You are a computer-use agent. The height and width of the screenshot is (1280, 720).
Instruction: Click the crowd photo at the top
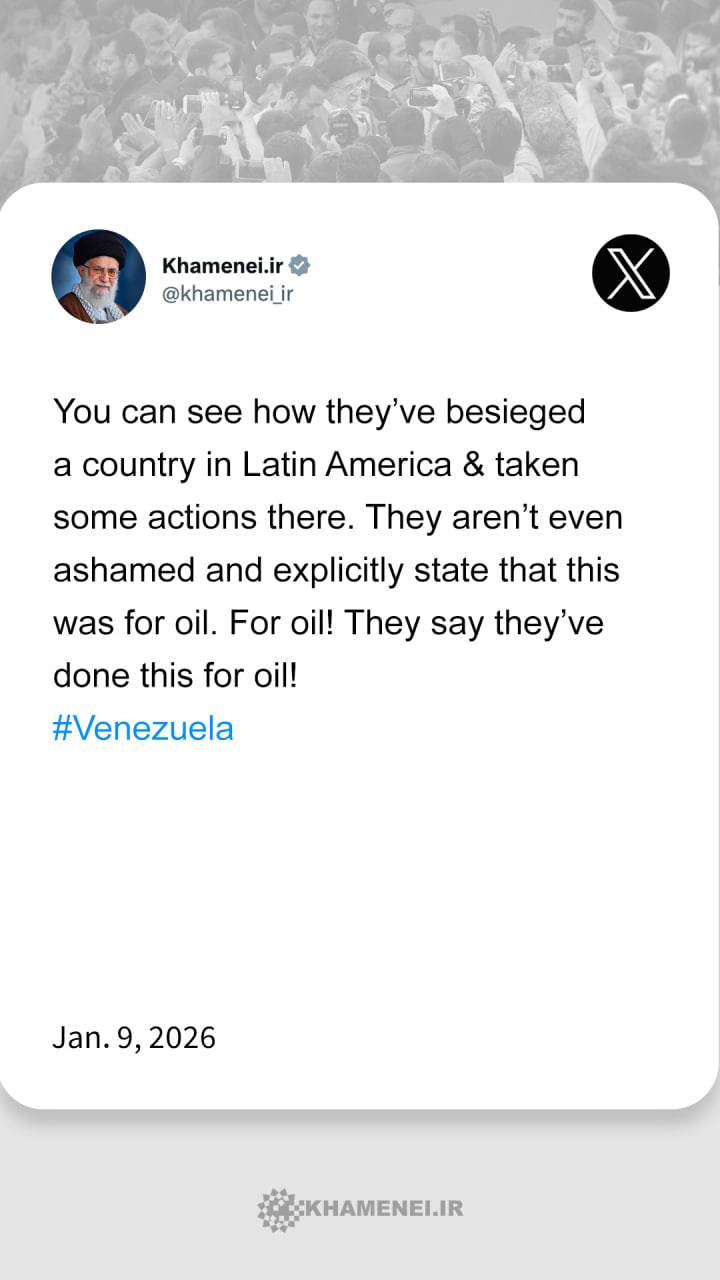point(360,90)
